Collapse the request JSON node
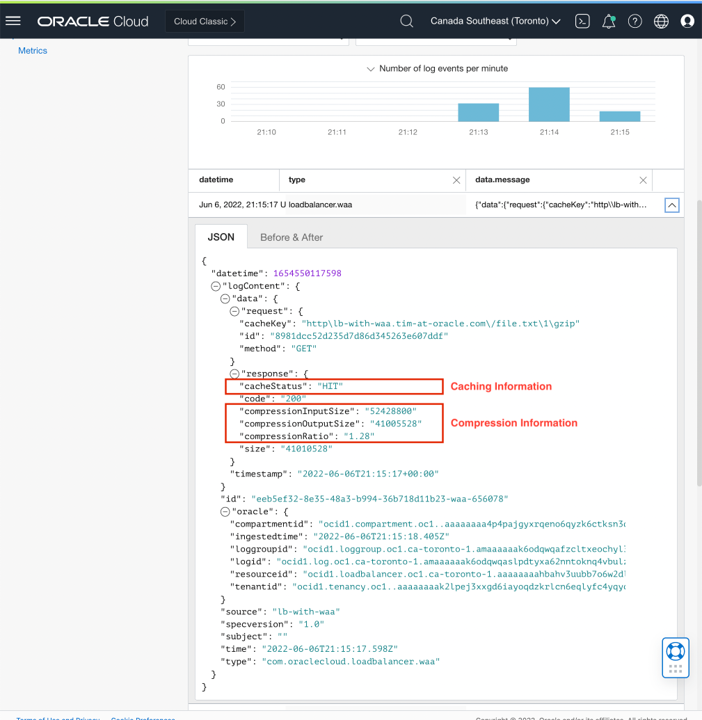702x720 pixels. click(234, 311)
